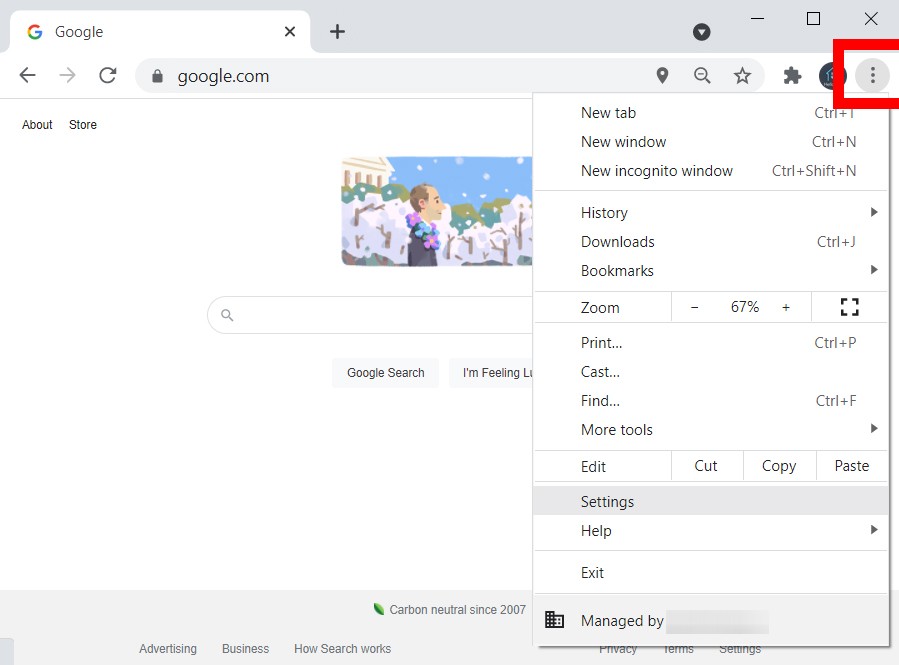Select Cast... from the menu
This screenshot has height=665, width=899.
click(711, 372)
